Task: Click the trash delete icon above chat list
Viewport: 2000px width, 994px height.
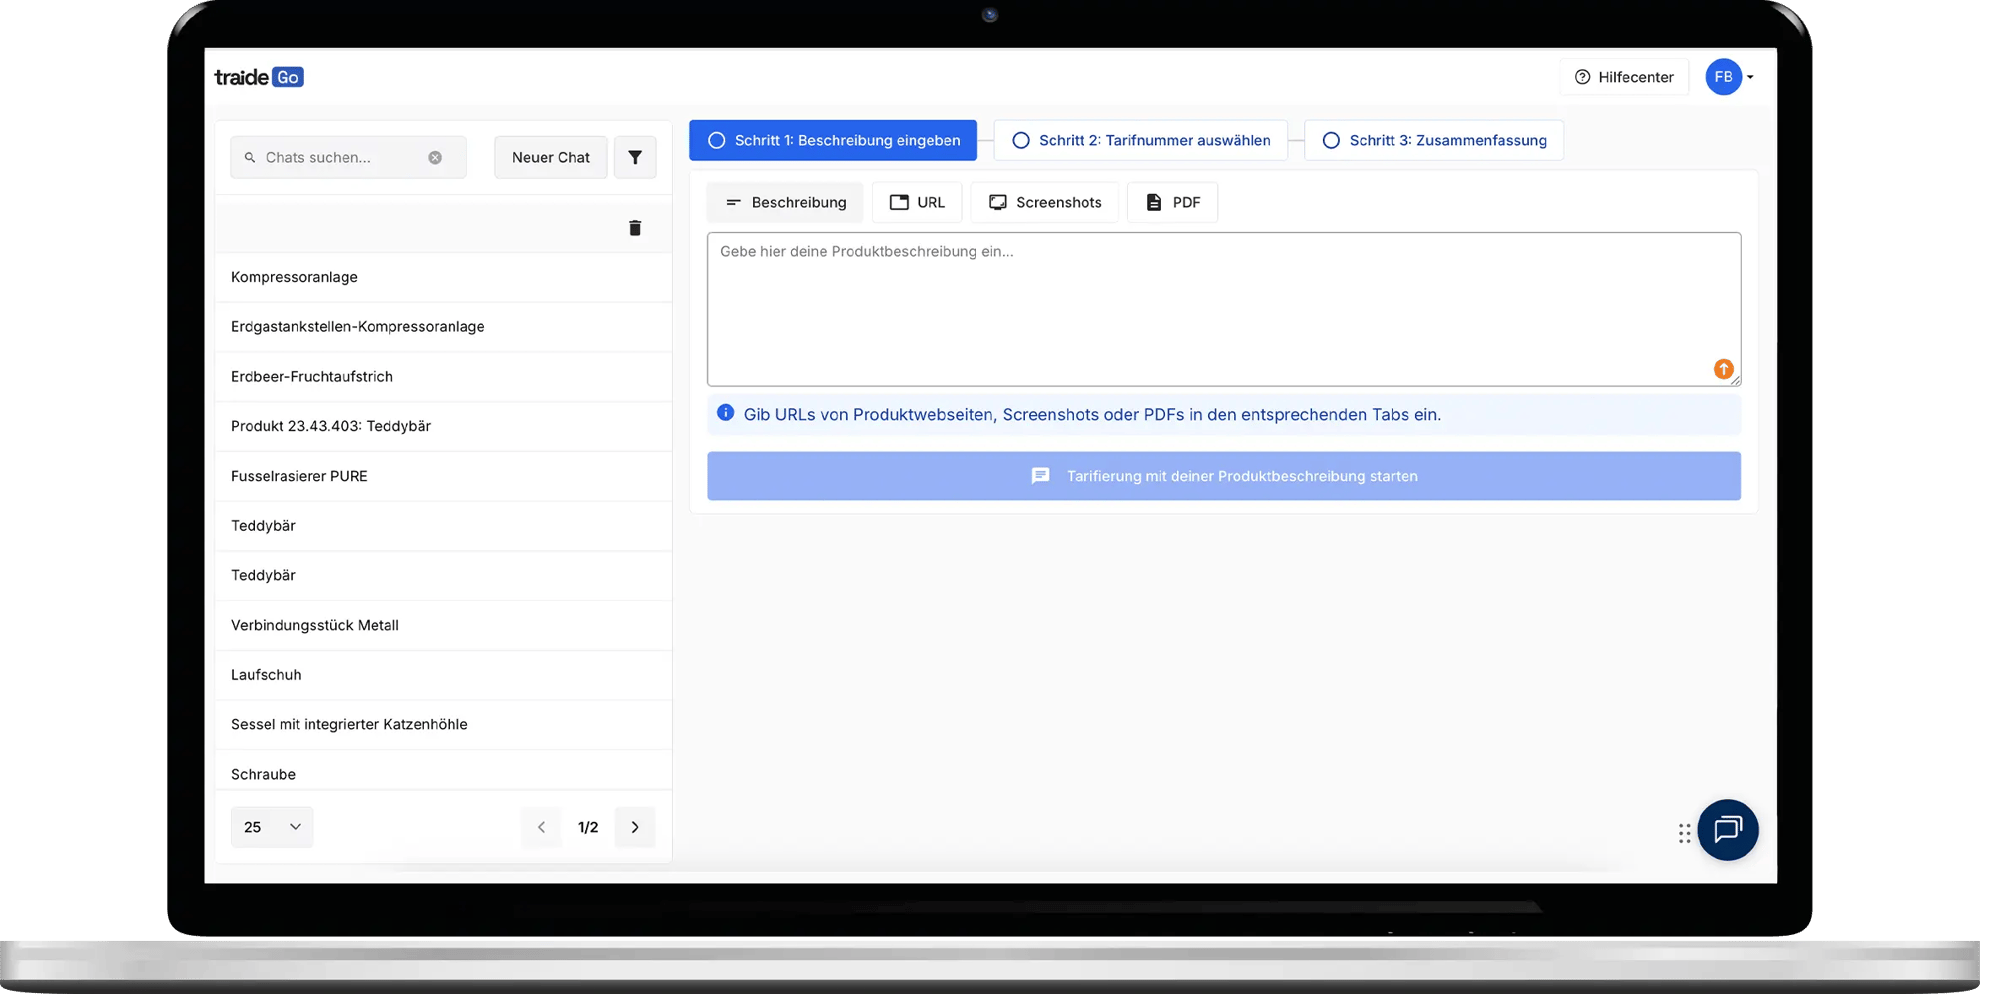Action: [635, 228]
